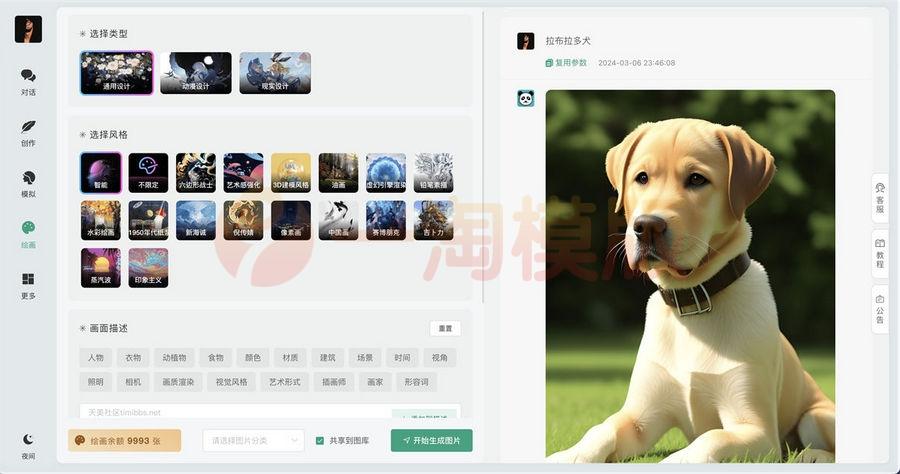The height and width of the screenshot is (474, 900).
Task: Open the 教程 tutorial panel
Action: pos(880,252)
